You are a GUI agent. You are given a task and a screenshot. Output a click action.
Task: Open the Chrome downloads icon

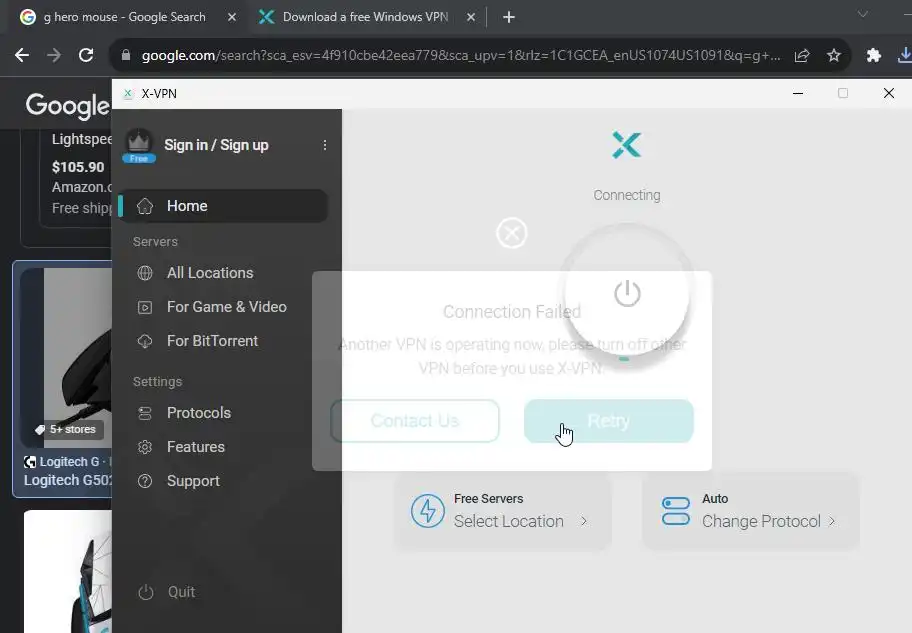pyautogui.click(x=905, y=55)
